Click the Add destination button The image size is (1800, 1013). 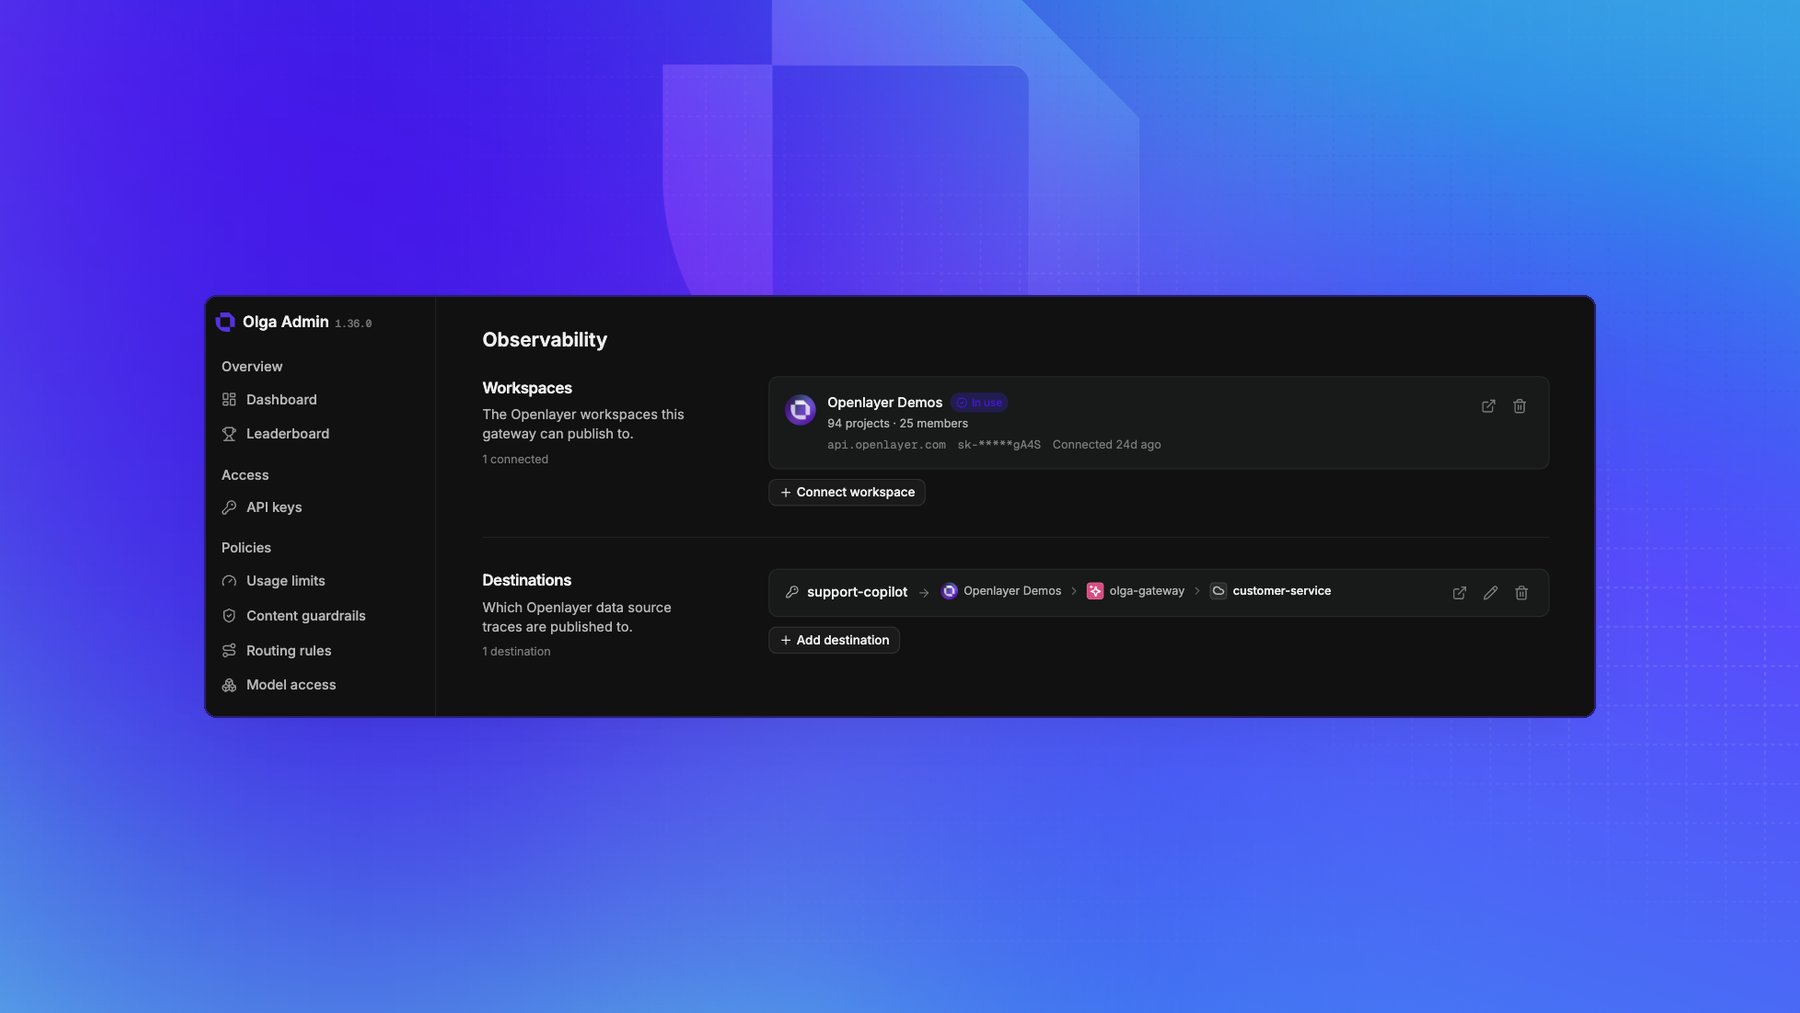pyautogui.click(x=834, y=640)
